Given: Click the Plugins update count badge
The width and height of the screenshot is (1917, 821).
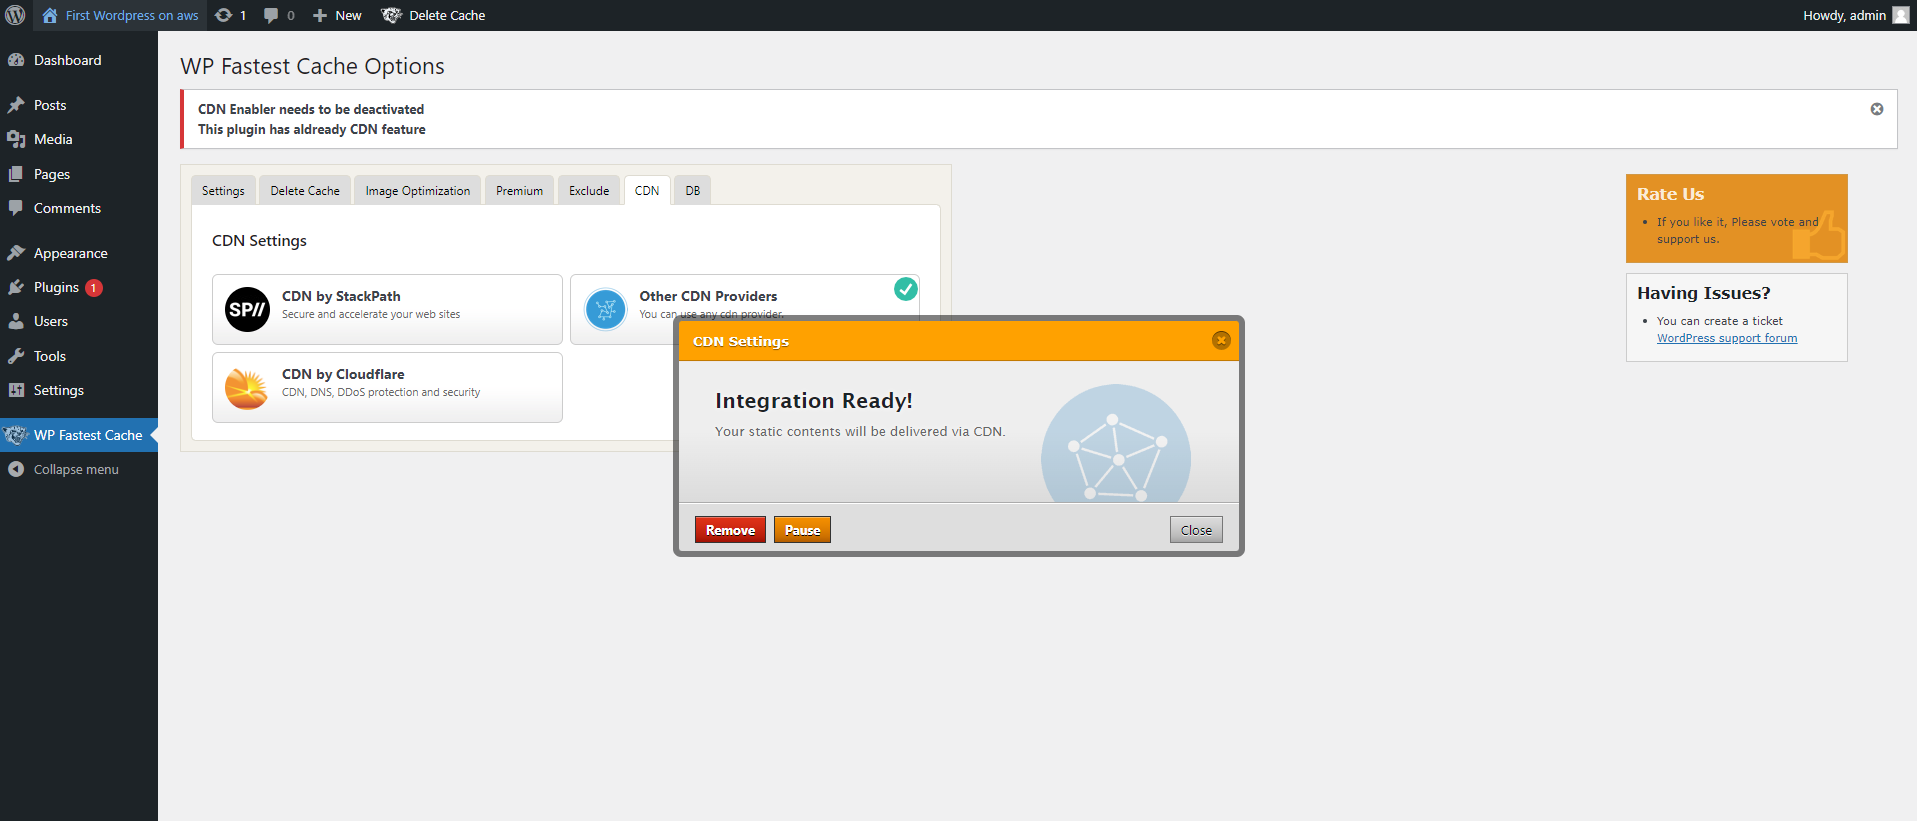Looking at the screenshot, I should [94, 288].
